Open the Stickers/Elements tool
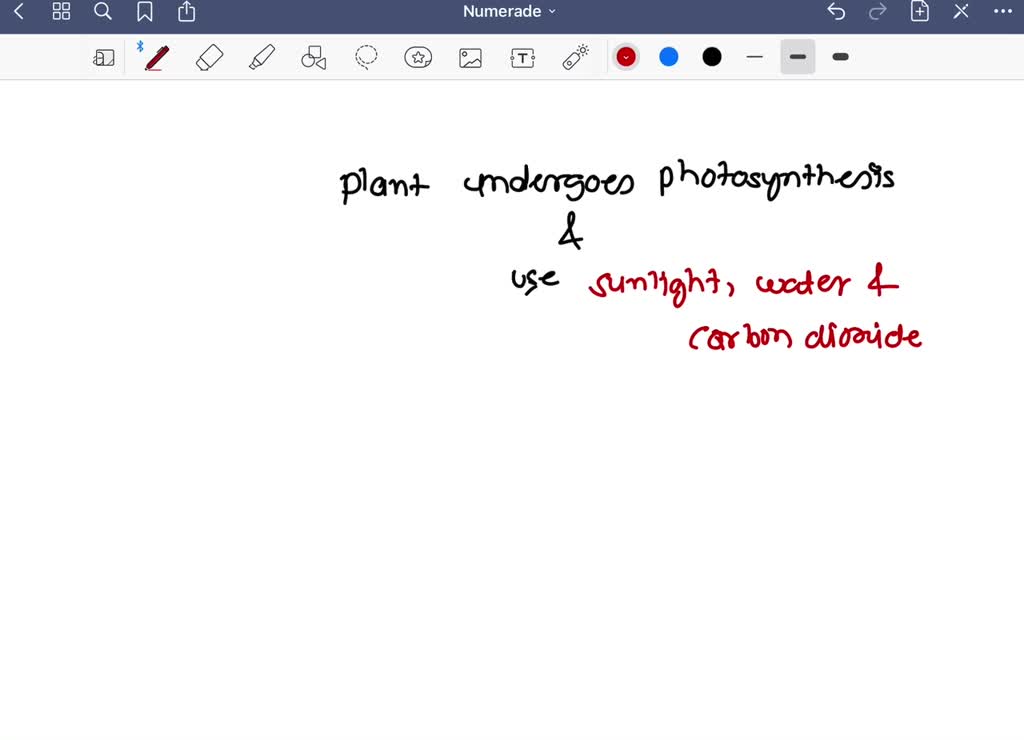Viewport: 1024px width, 740px height. click(418, 57)
